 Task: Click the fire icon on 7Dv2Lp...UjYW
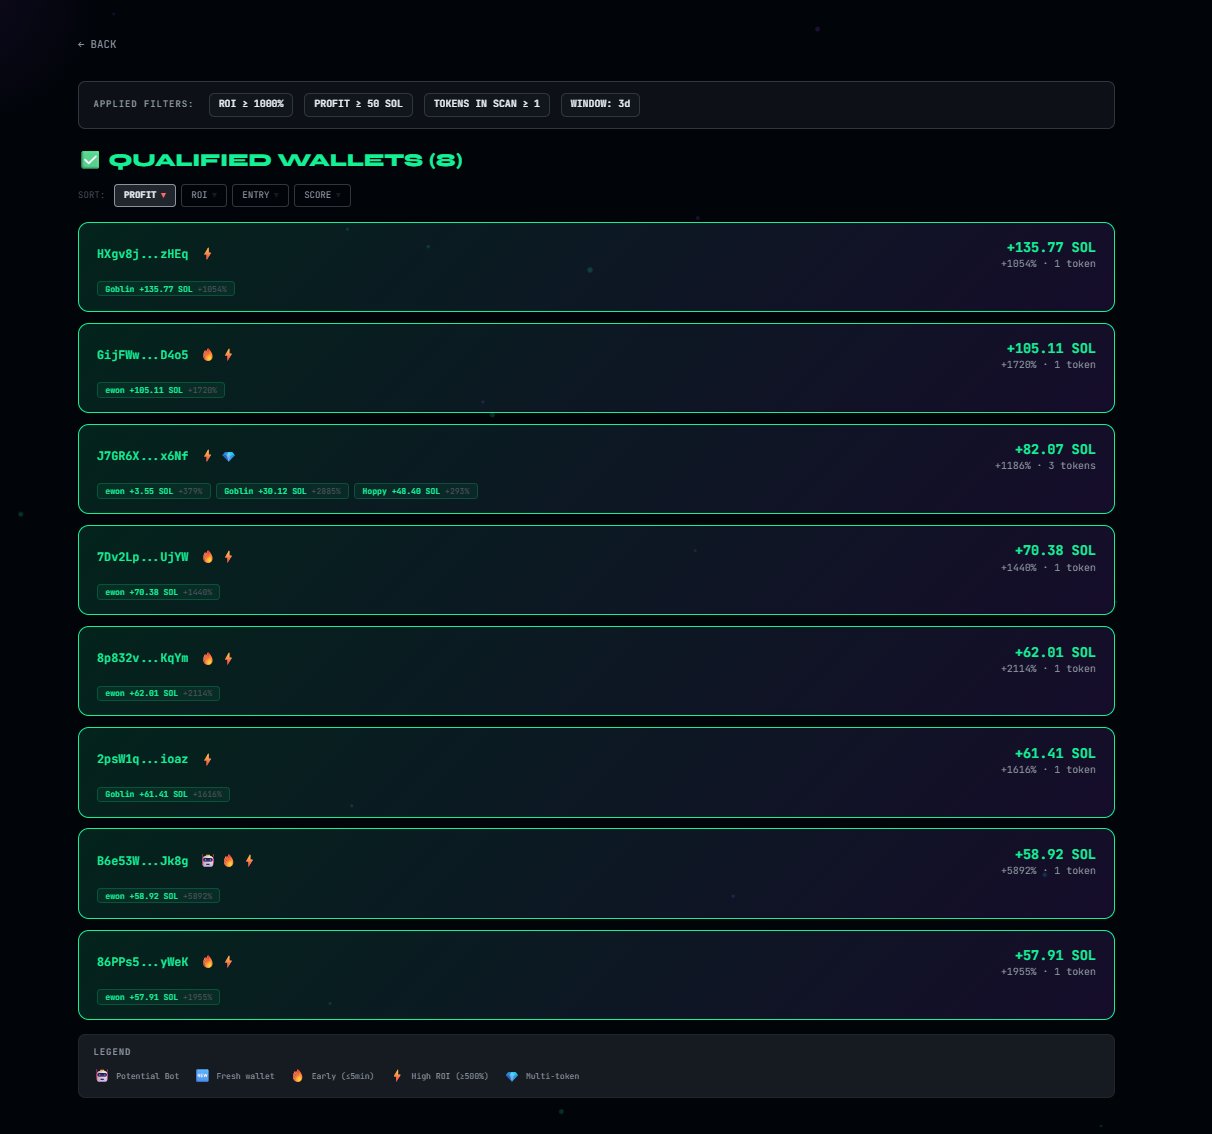[x=208, y=557]
